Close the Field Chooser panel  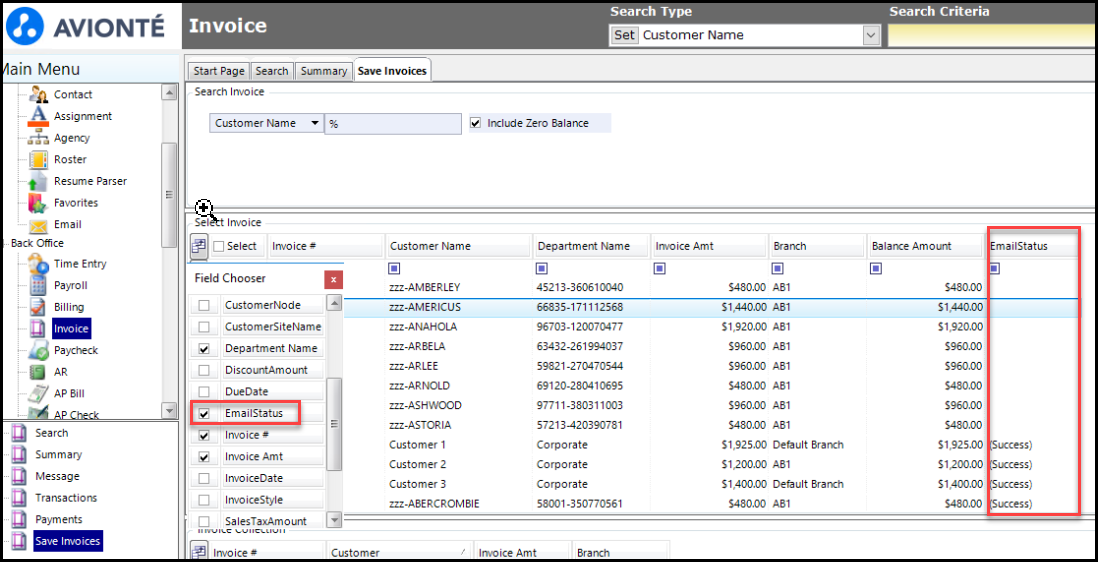point(333,280)
